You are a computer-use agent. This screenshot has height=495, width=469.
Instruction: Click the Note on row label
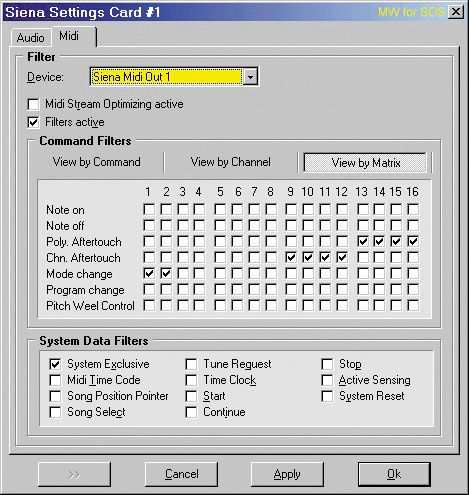click(65, 210)
